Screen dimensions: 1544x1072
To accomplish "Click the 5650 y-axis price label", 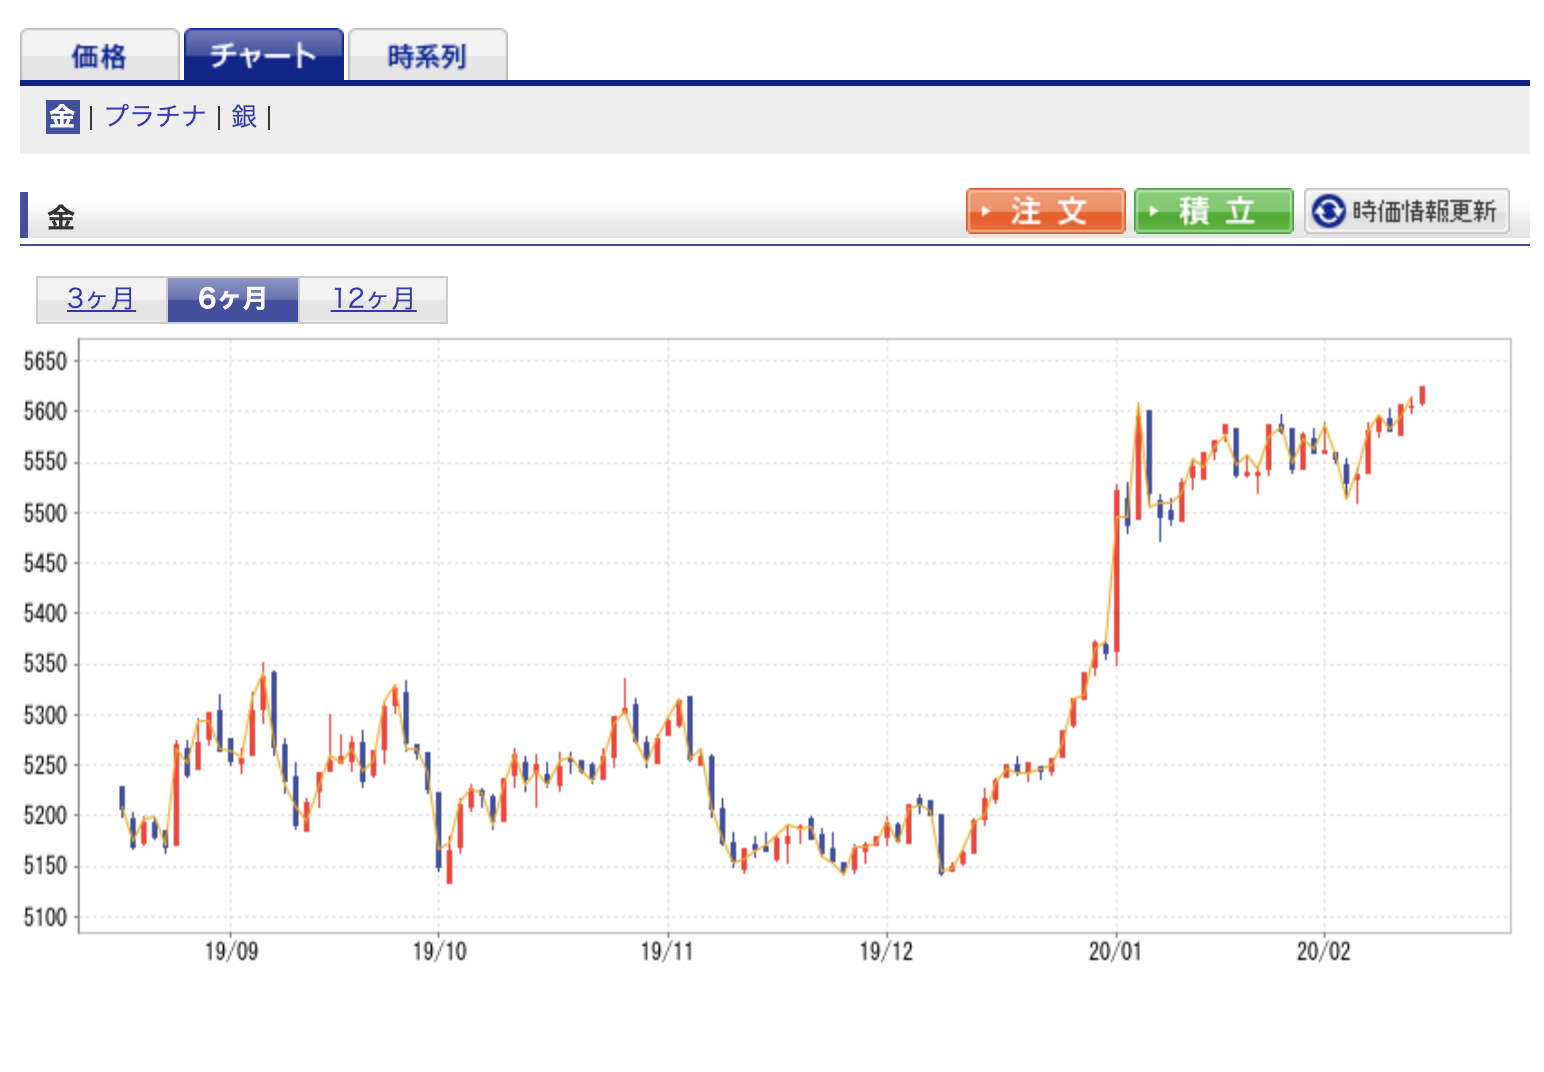I will point(45,361).
